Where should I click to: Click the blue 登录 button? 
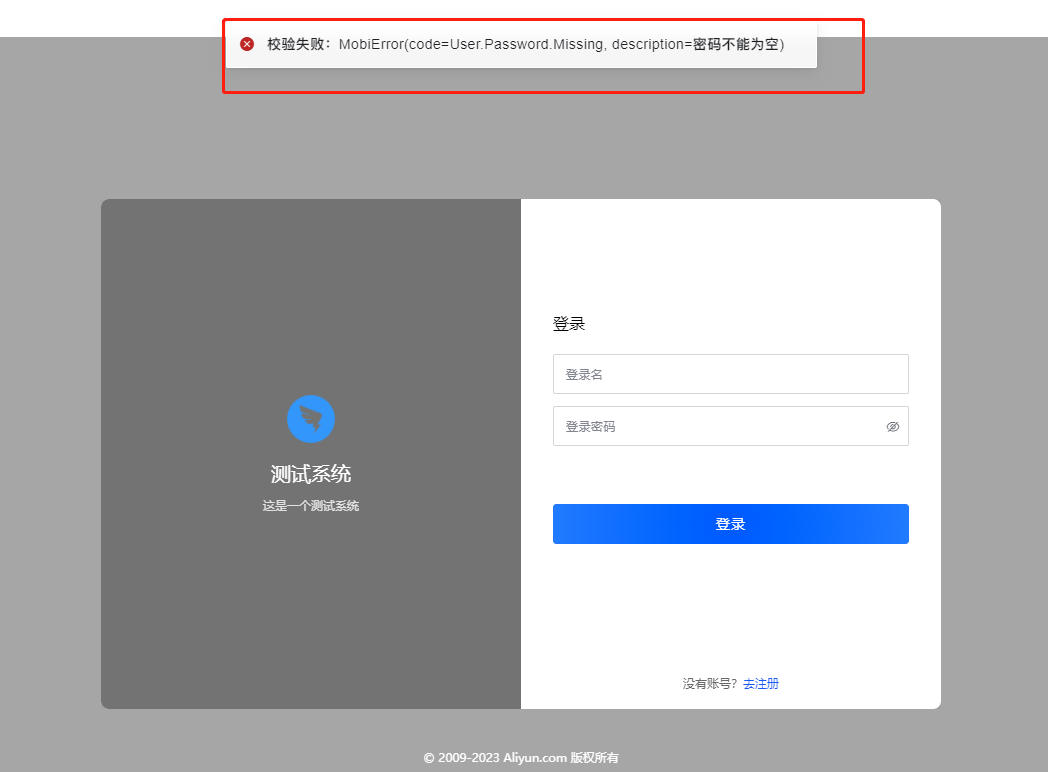tap(731, 524)
